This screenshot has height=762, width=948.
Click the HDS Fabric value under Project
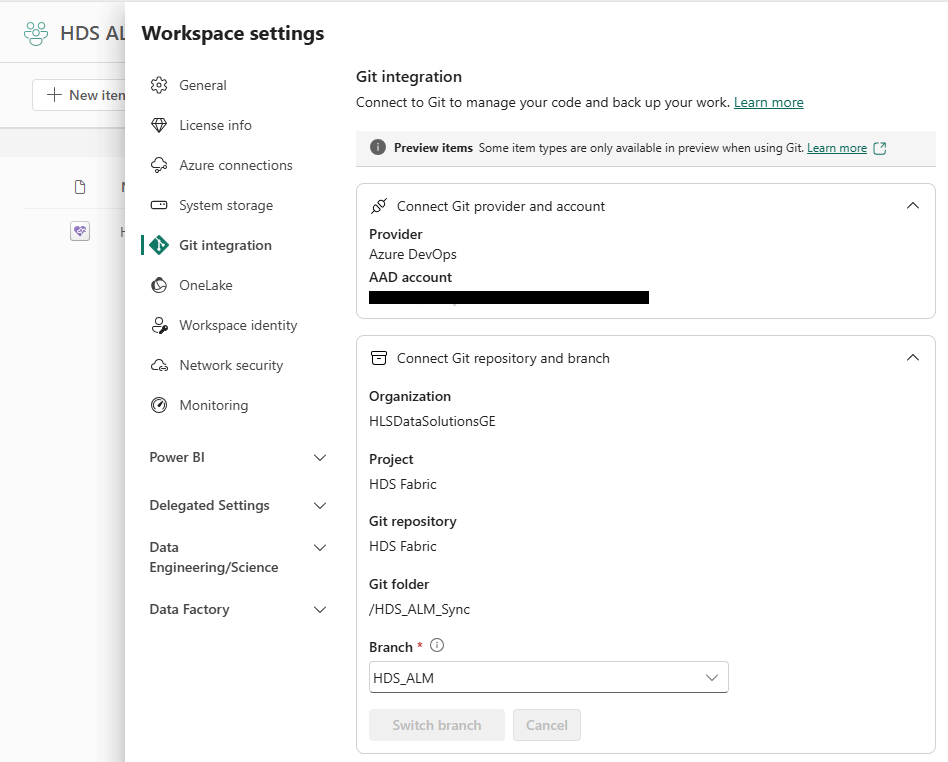(403, 484)
